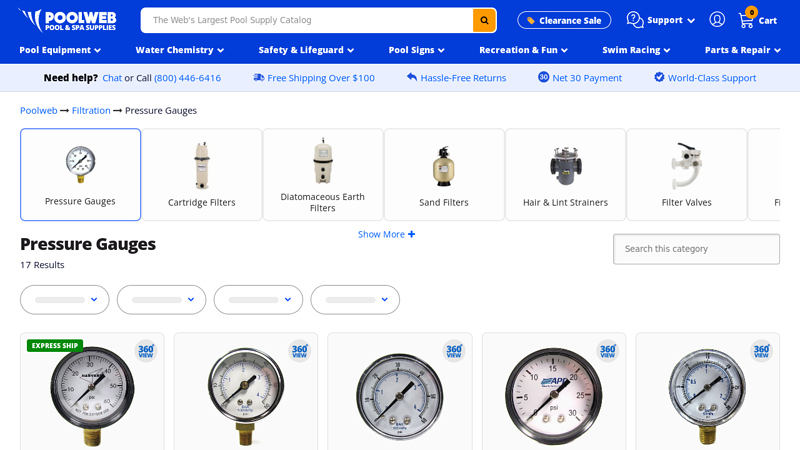Image resolution: width=800 pixels, height=450 pixels.
Task: Open 360 view on second gauge product
Action: coord(299,351)
